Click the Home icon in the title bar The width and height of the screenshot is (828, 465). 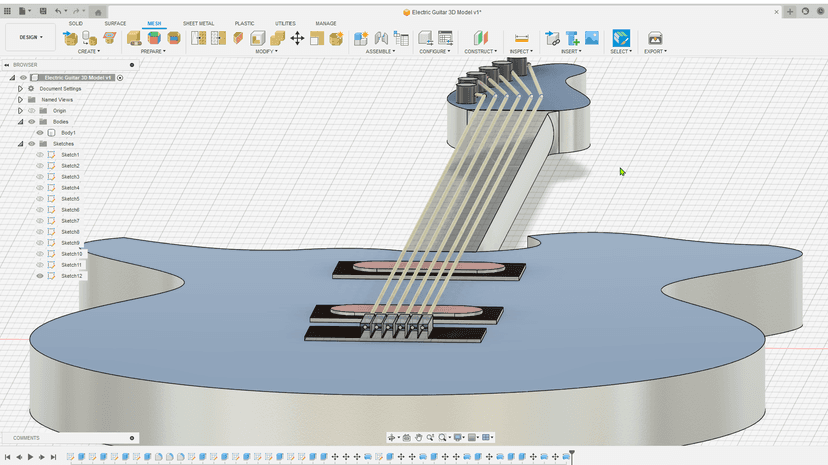pos(98,11)
